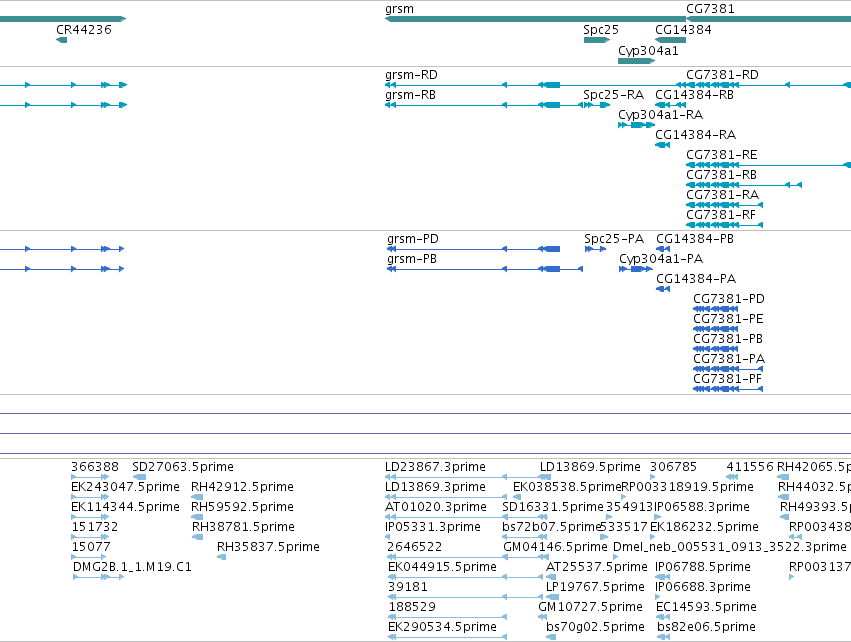This screenshot has height=642, width=851.
Task: Select the CR44236 gene label
Action: 84,30
